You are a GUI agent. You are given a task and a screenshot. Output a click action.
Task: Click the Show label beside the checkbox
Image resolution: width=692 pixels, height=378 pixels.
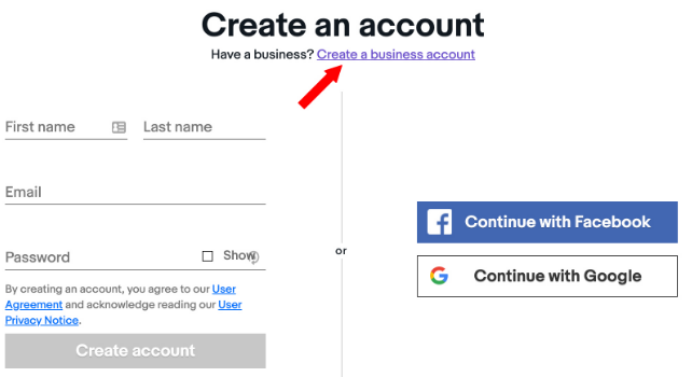pyautogui.click(x=237, y=256)
